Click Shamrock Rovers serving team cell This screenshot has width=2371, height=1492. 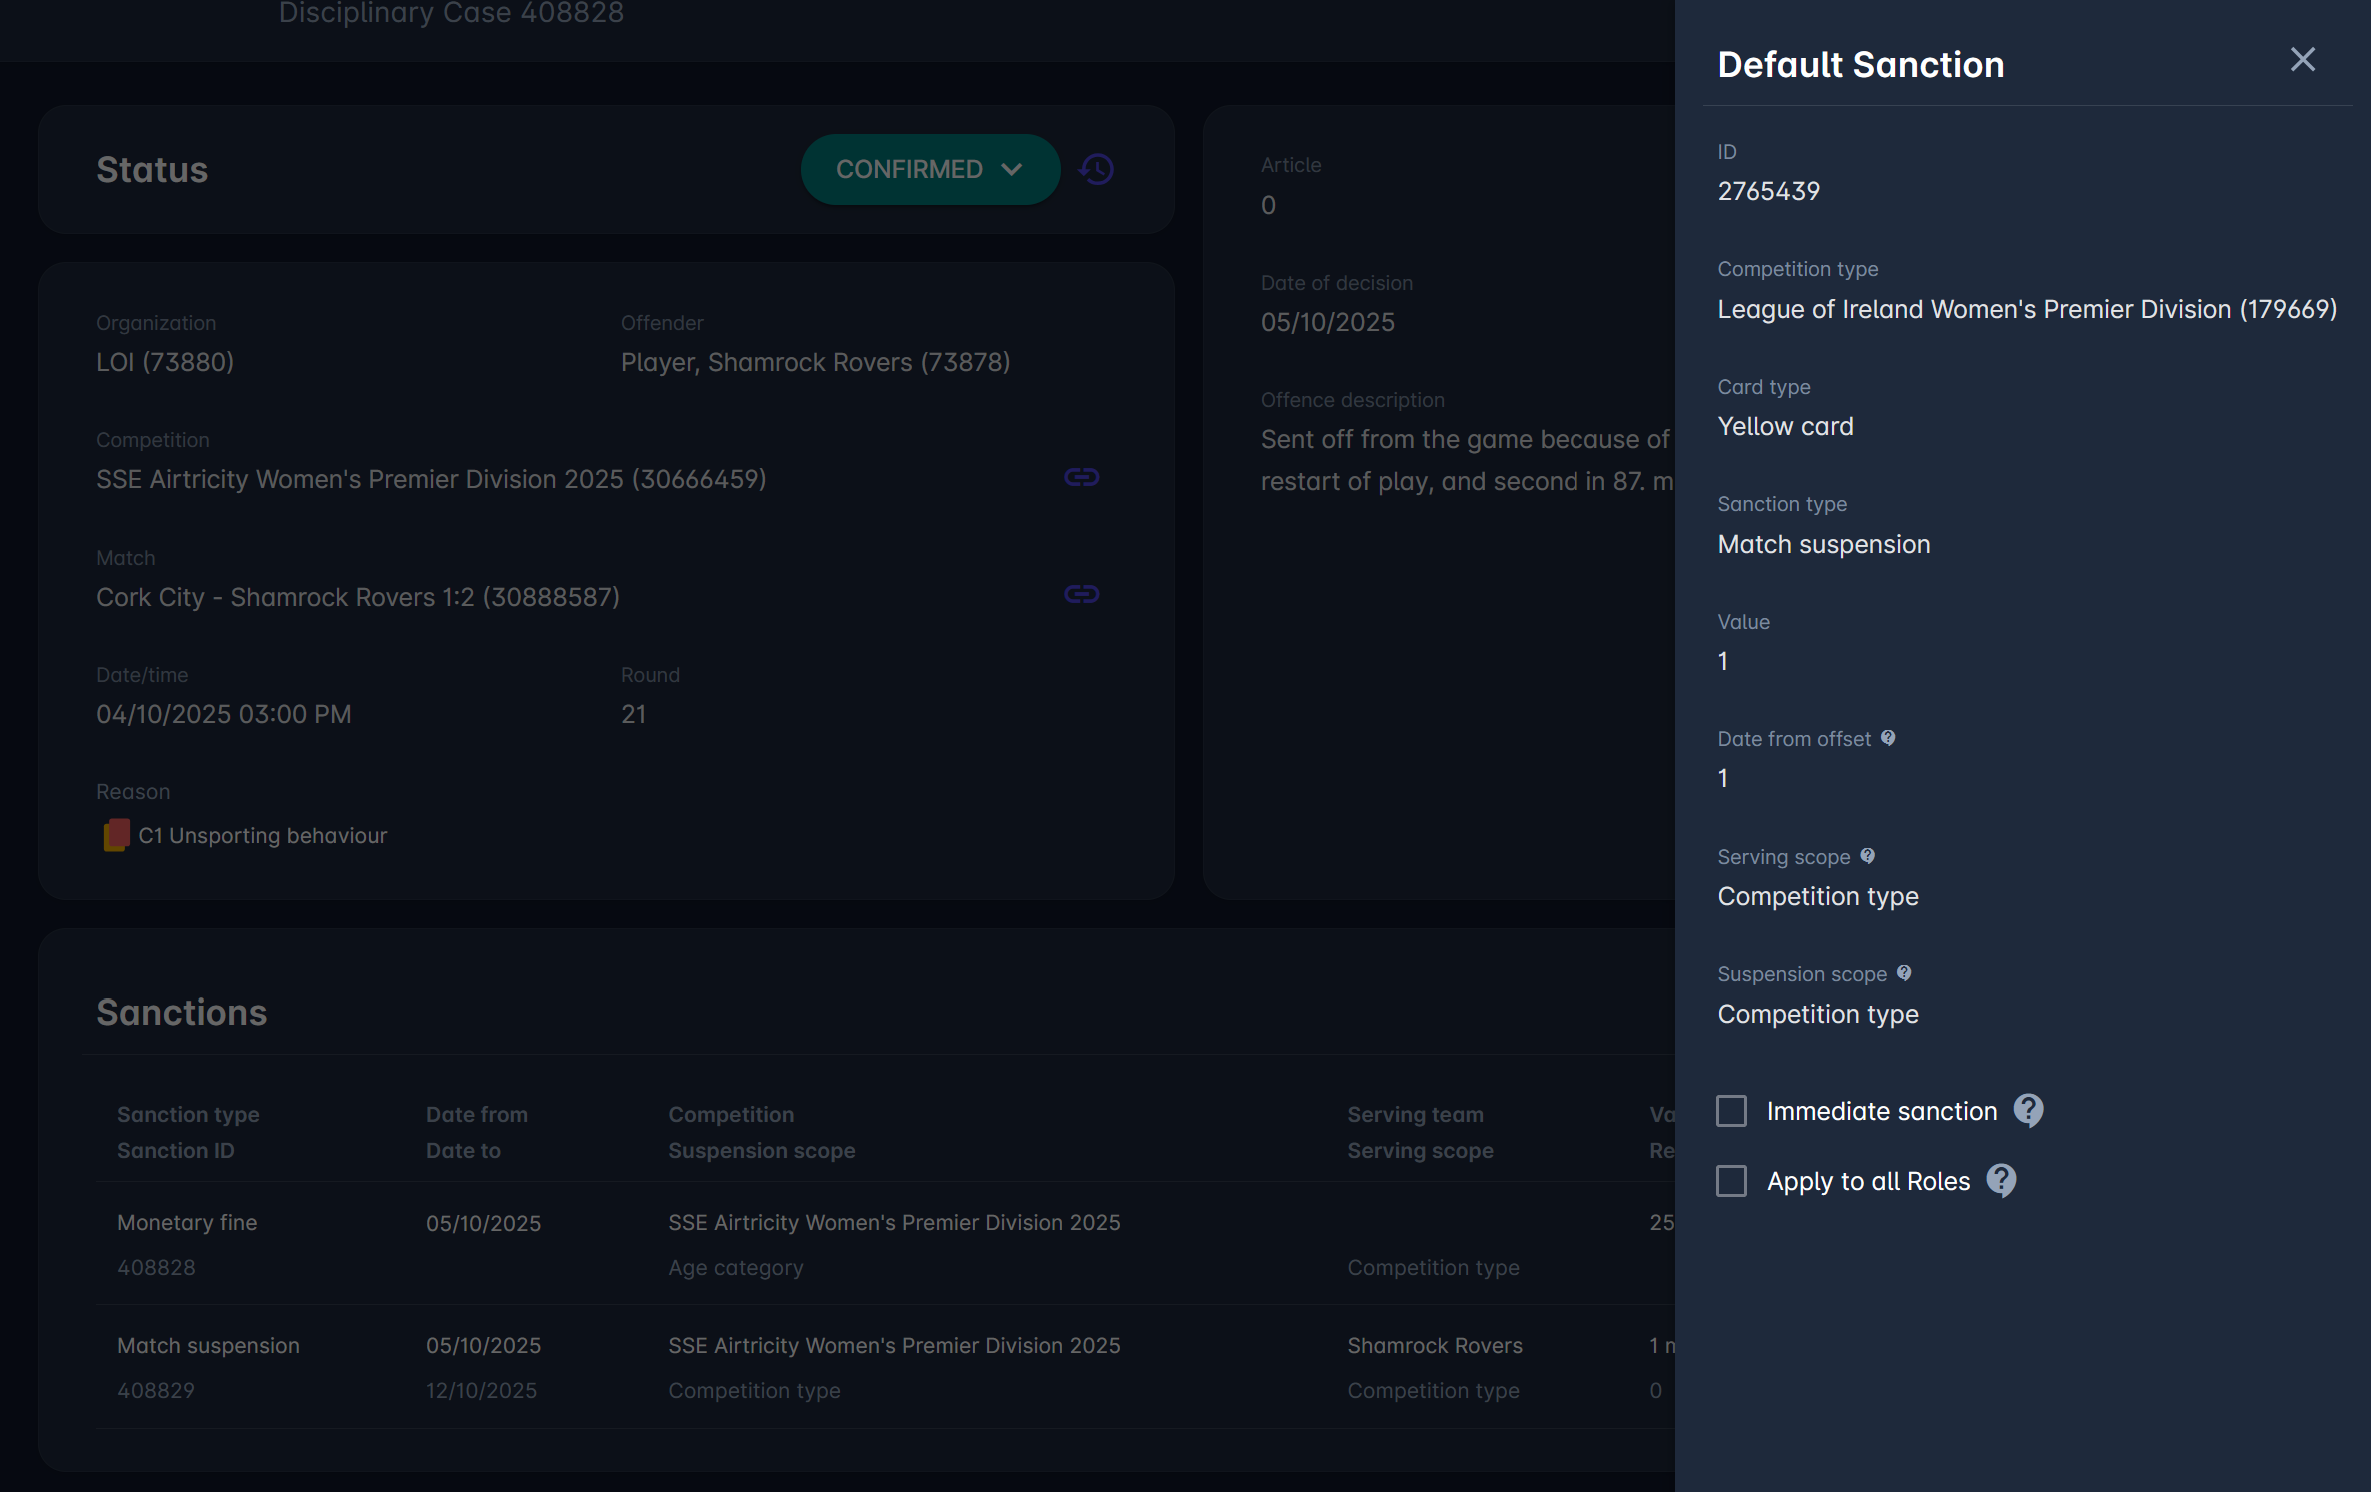pos(1434,1345)
